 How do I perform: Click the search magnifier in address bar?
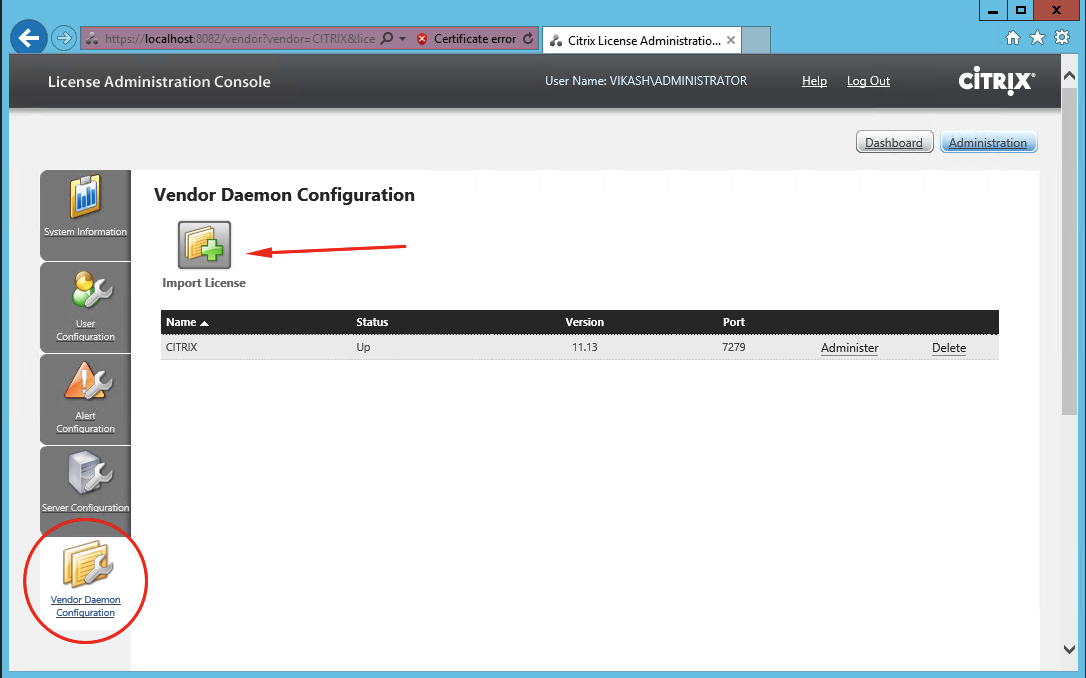(x=387, y=38)
